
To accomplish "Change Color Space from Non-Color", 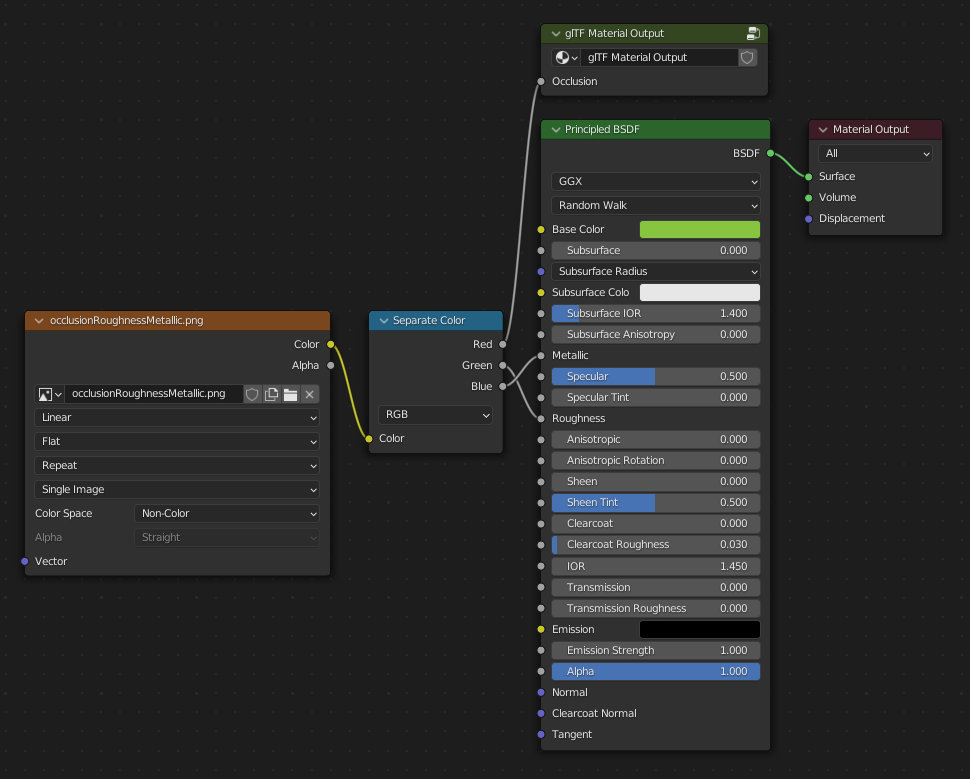I will point(227,513).
